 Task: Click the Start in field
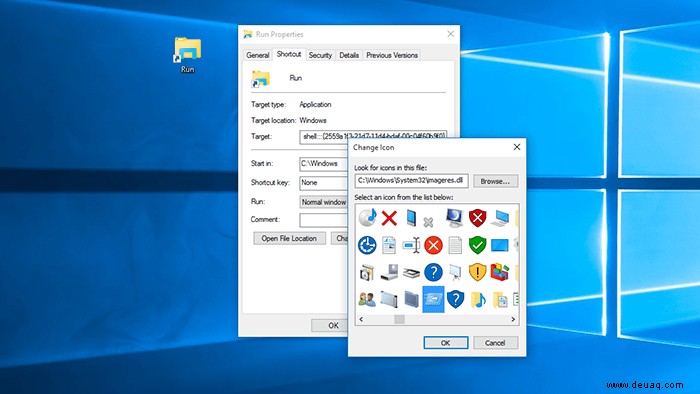324,164
